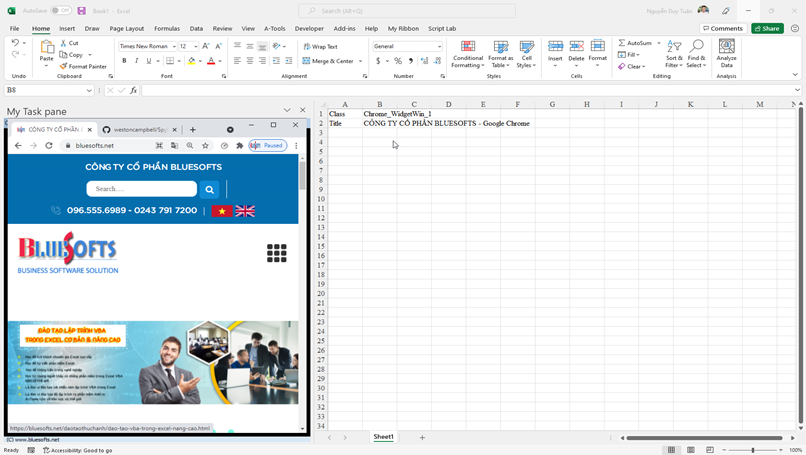Screen dimensions: 806x455
Task: Apply middle vertical alignment
Action: click(250, 46)
